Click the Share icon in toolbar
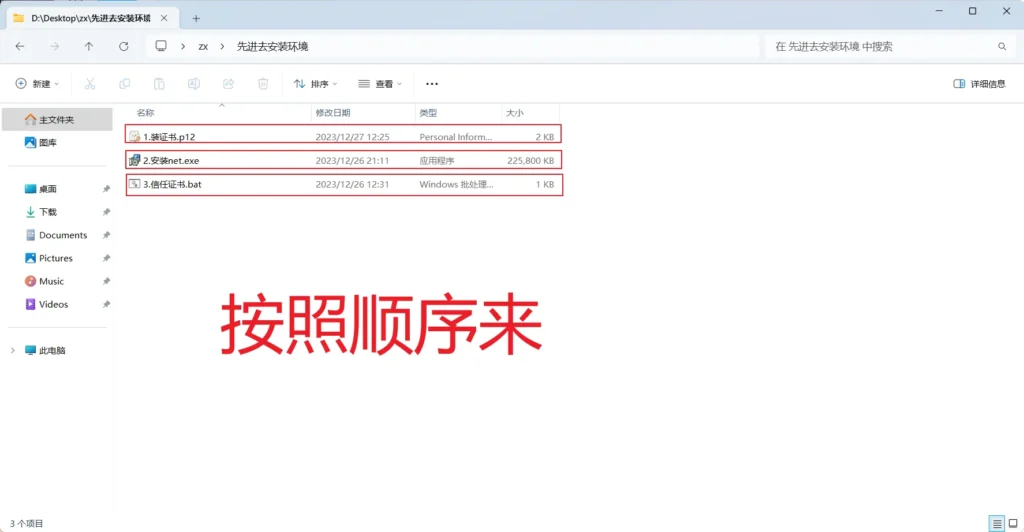Screen dimensions: 1024x532 pyautogui.click(x=229, y=84)
